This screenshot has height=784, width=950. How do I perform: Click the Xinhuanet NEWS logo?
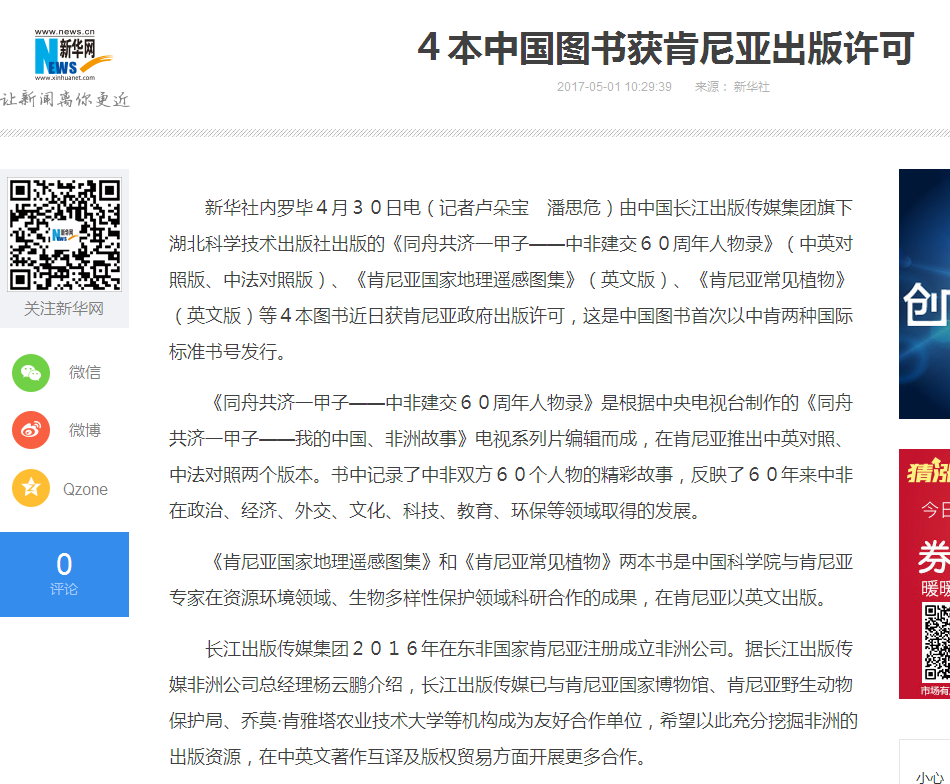click(x=65, y=57)
